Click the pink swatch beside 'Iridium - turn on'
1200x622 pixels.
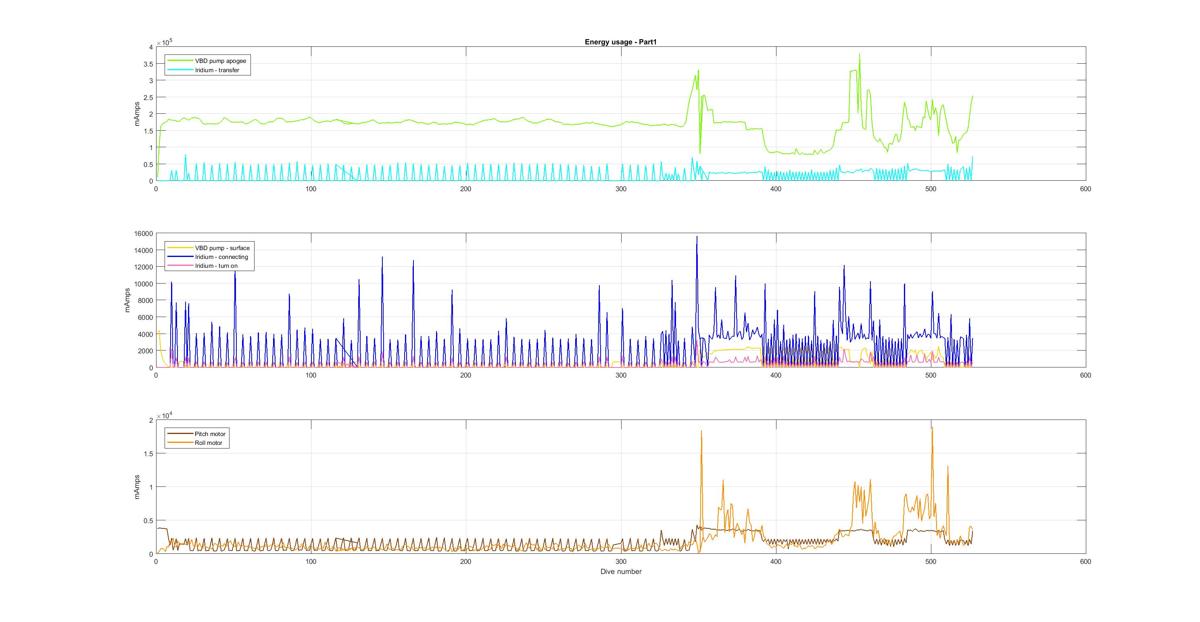click(180, 266)
